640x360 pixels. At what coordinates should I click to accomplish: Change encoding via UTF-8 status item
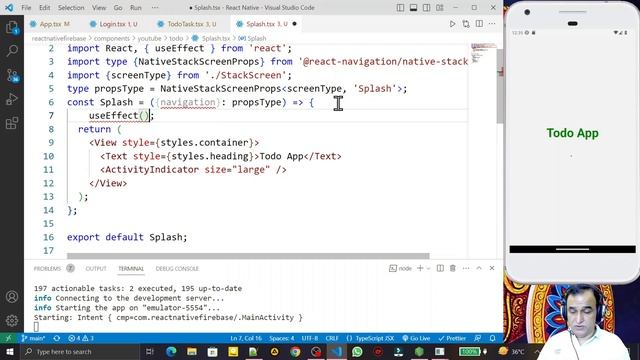click(x=310, y=338)
